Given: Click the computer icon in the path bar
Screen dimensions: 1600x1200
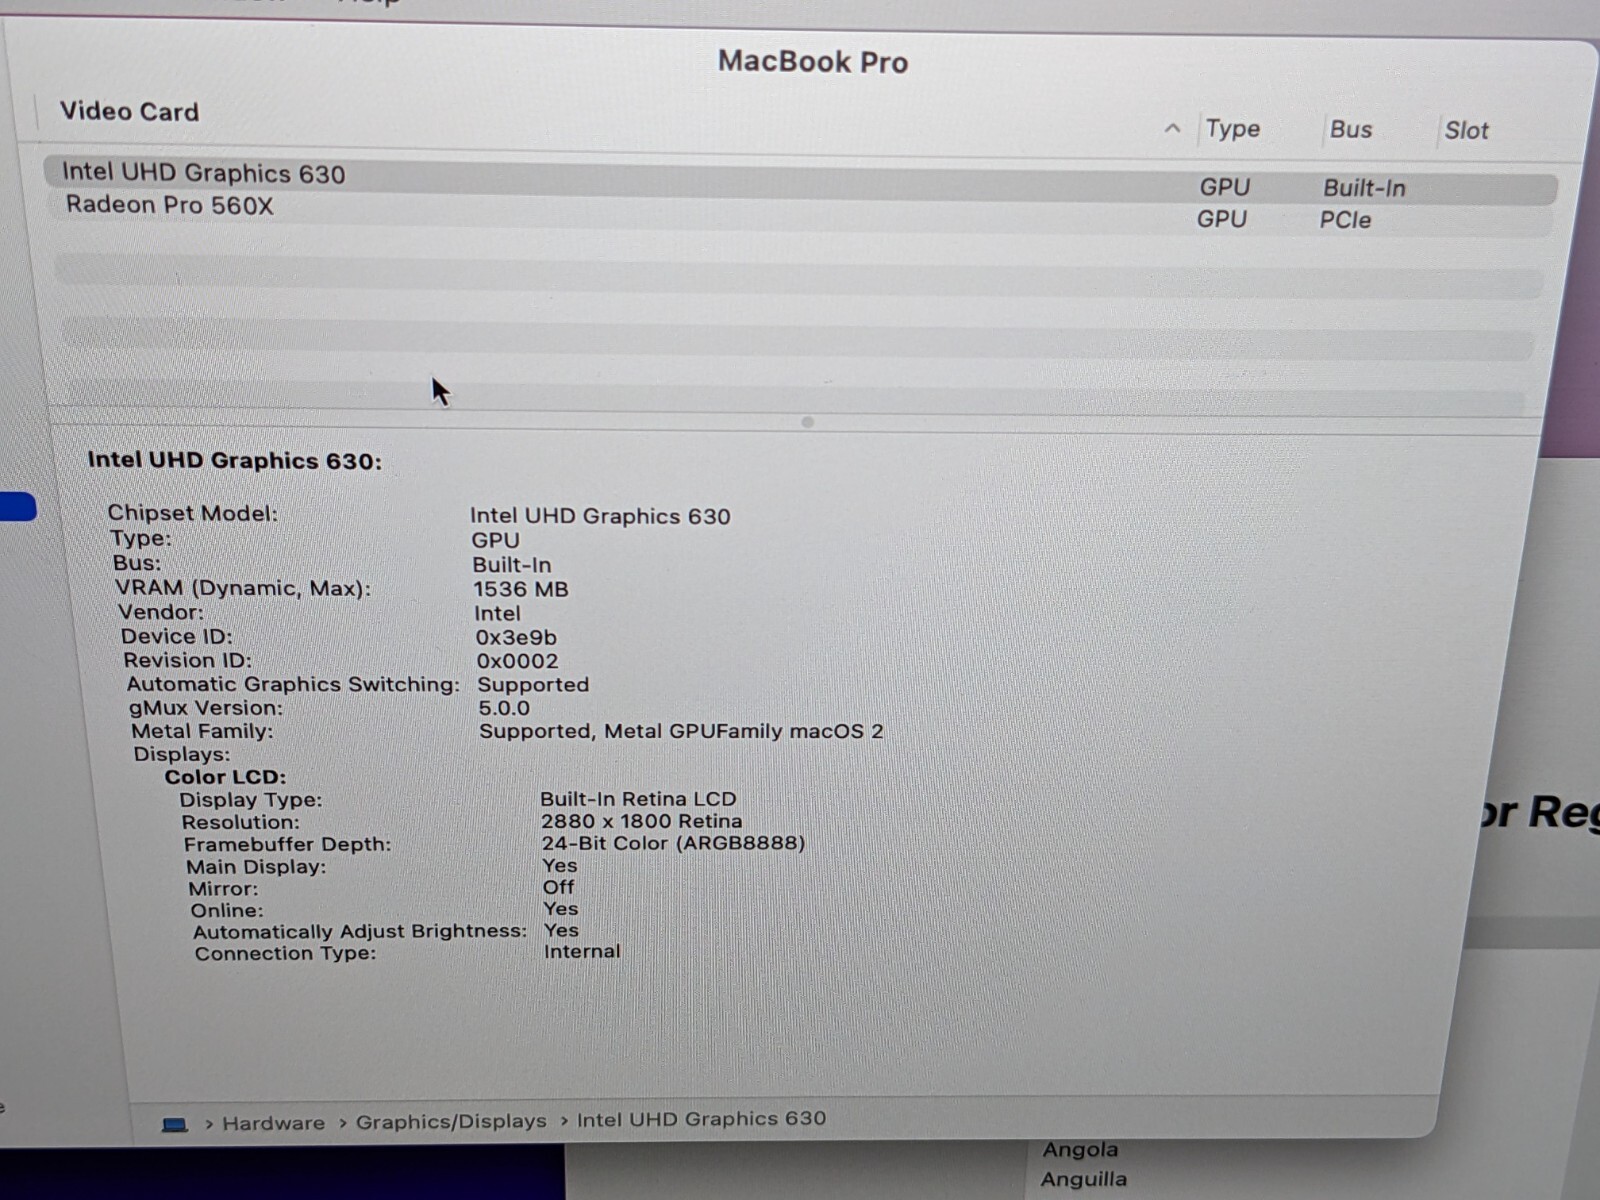Looking at the screenshot, I should point(175,1124).
